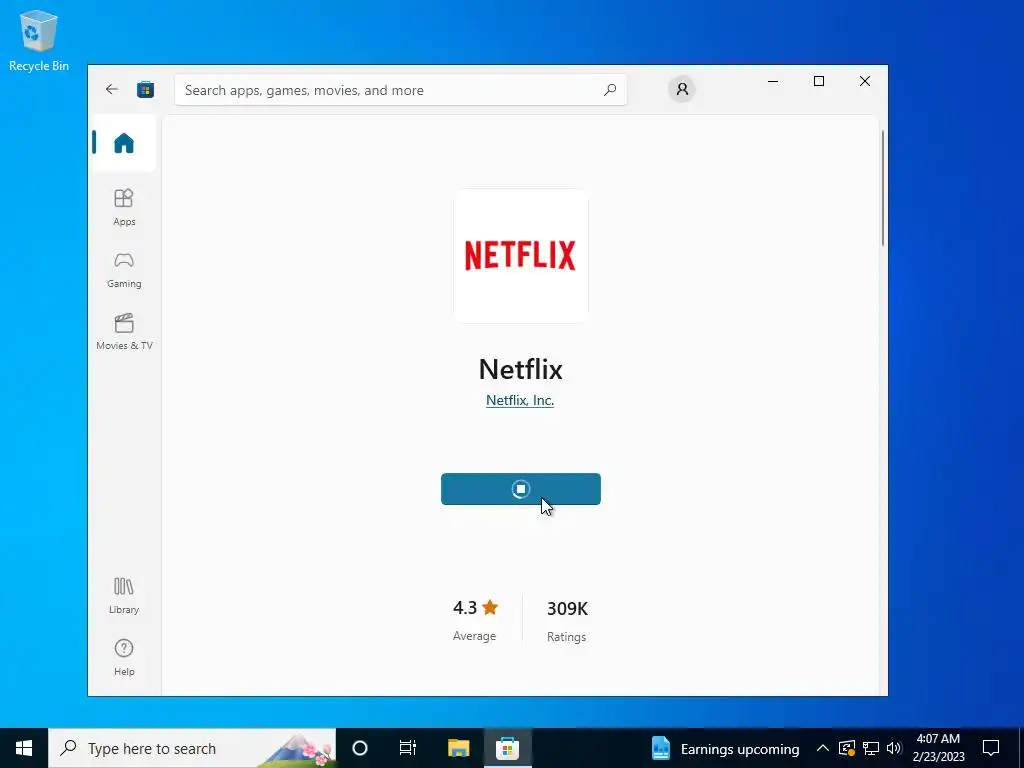Open the Gaming section in sidebar
This screenshot has width=1024, height=768.
click(x=124, y=269)
